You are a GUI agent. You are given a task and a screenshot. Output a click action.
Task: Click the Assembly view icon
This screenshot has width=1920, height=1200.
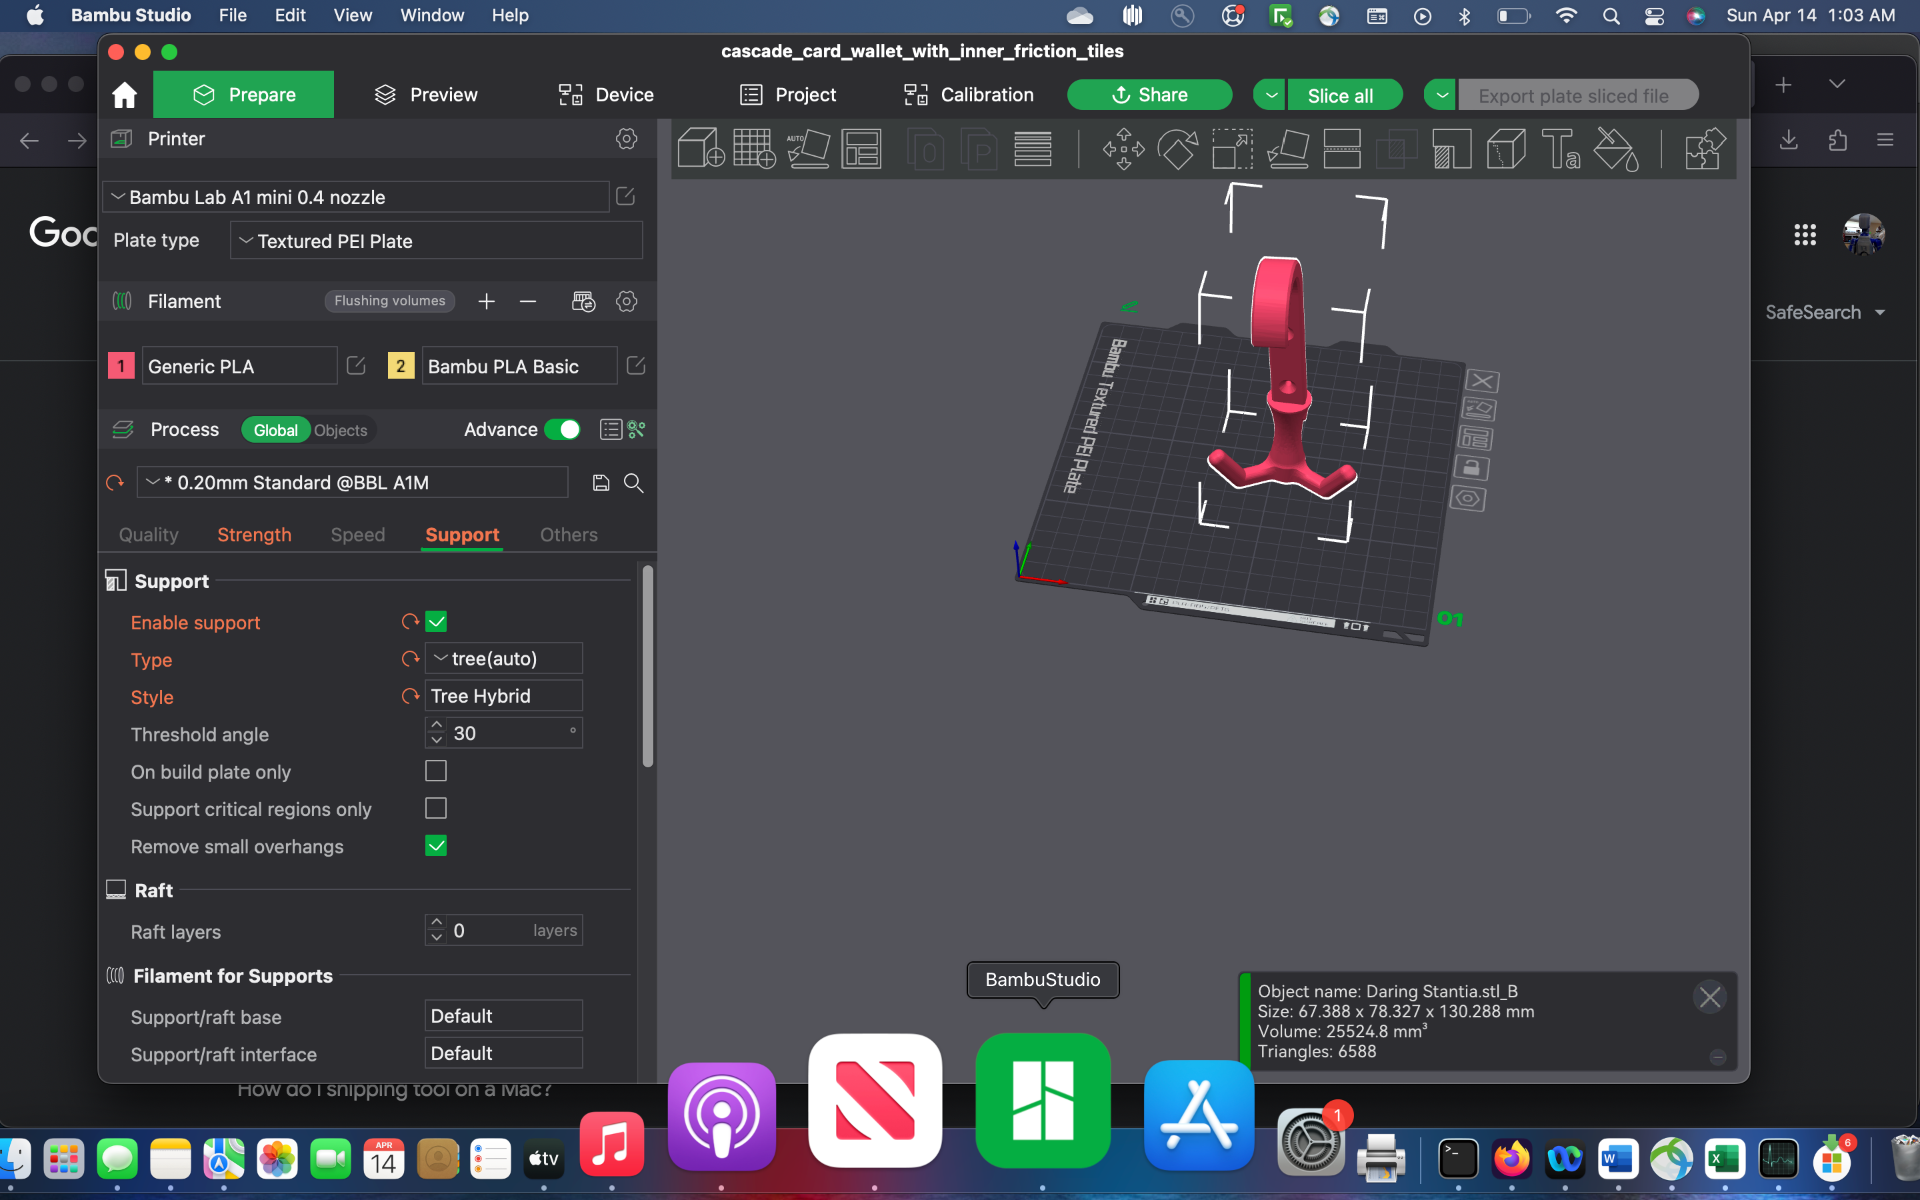click(x=1705, y=149)
